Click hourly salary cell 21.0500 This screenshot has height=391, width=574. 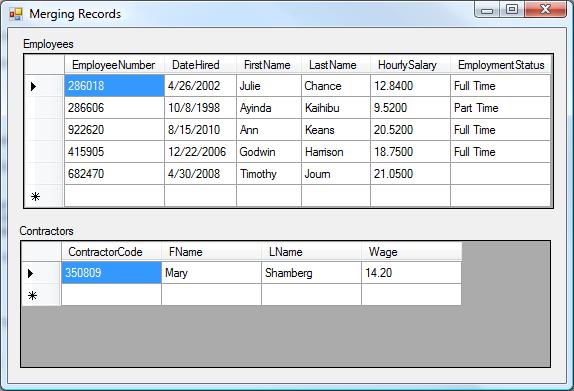coord(410,174)
